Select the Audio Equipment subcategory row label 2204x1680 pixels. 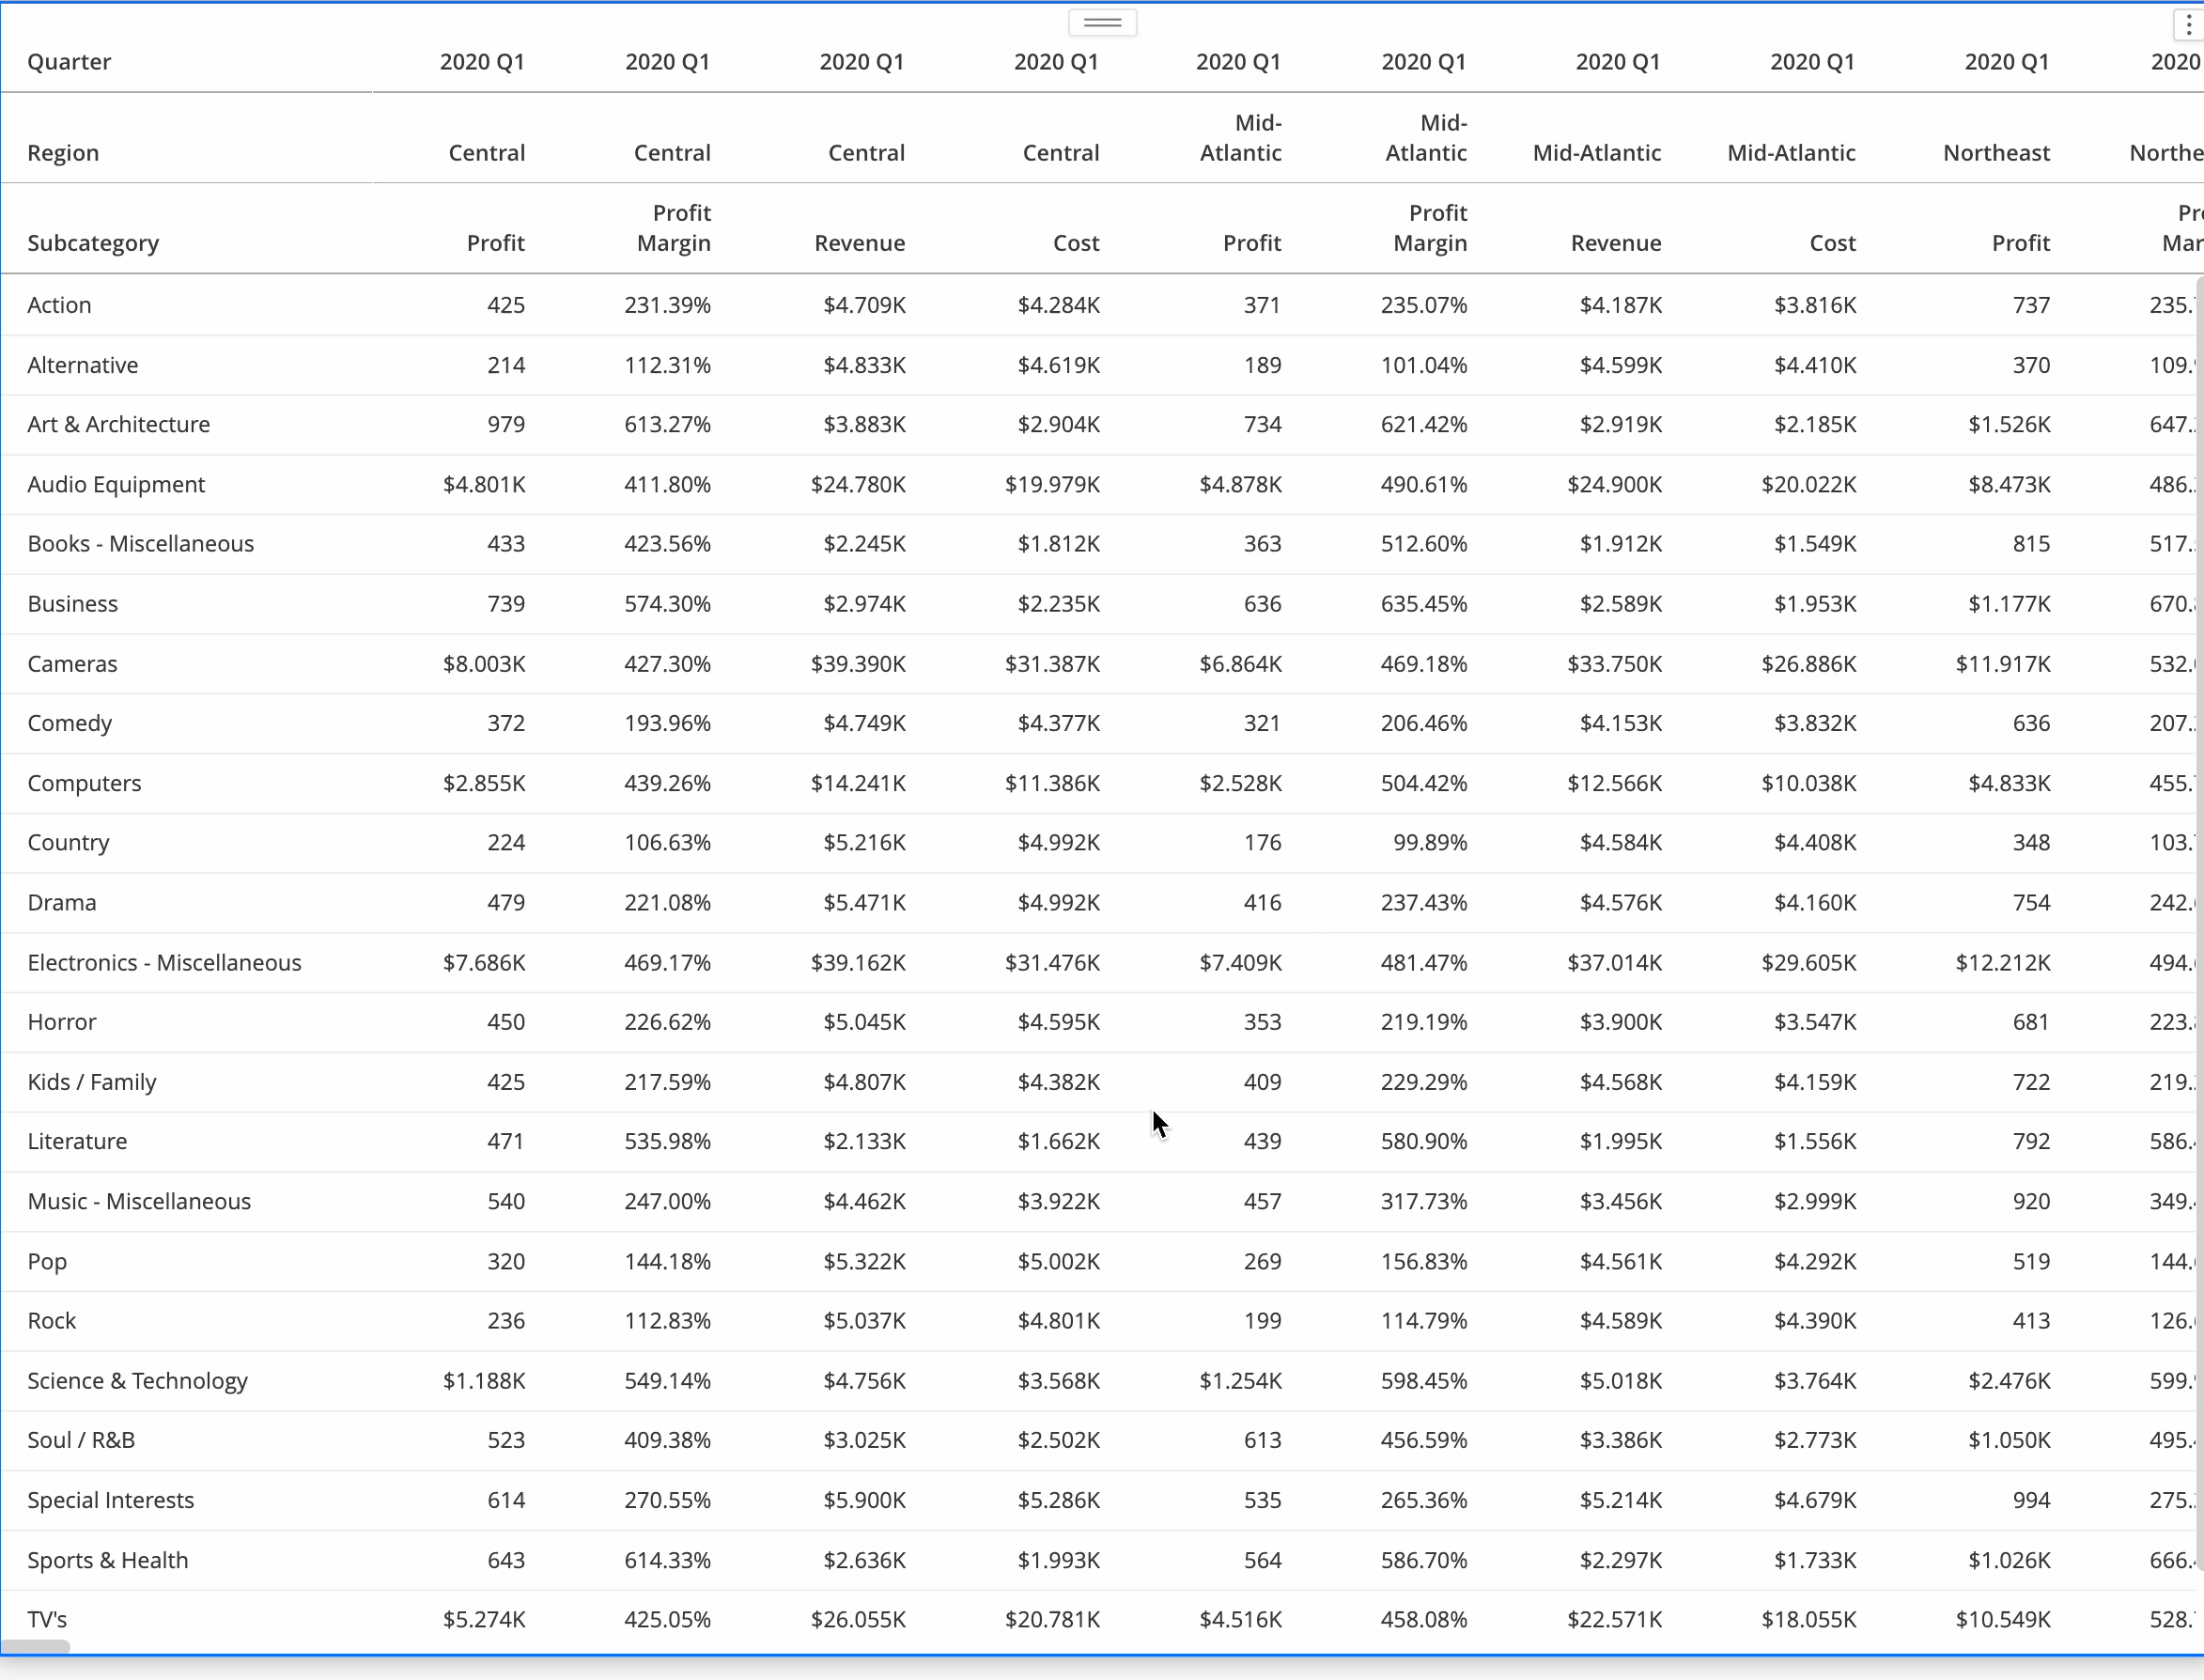tap(116, 485)
